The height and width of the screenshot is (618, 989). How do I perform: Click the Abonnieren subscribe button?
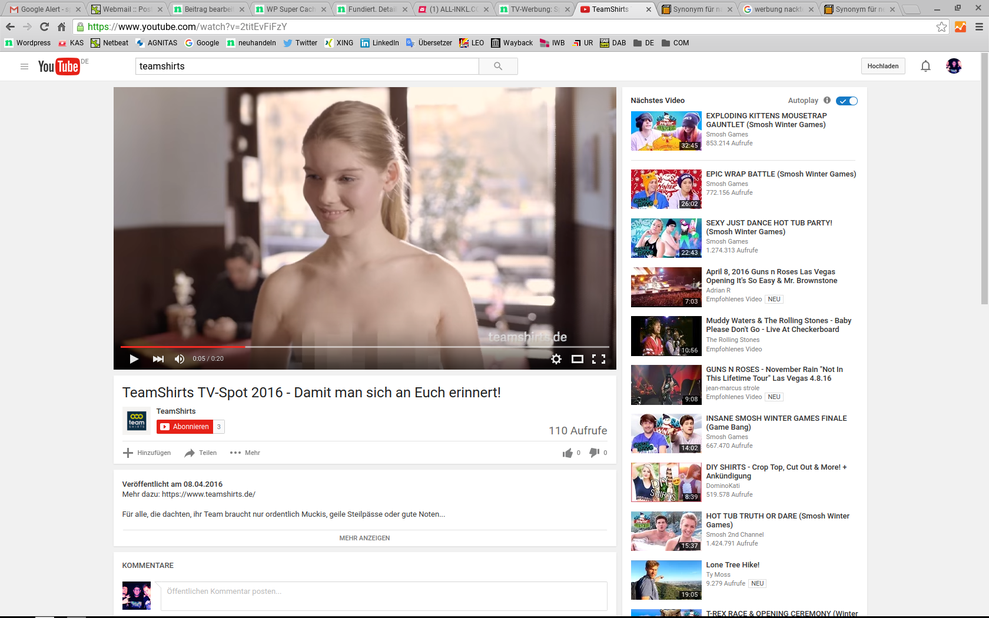point(185,427)
